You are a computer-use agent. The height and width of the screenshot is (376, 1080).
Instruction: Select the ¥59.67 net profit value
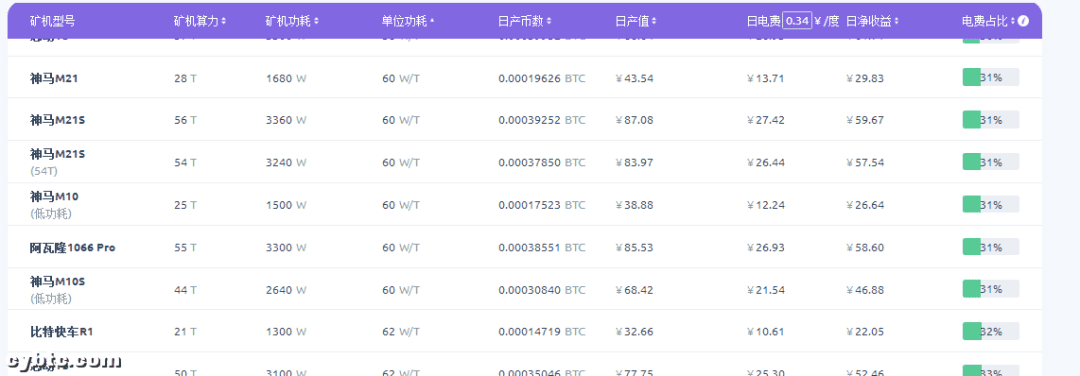pyautogui.click(x=865, y=120)
